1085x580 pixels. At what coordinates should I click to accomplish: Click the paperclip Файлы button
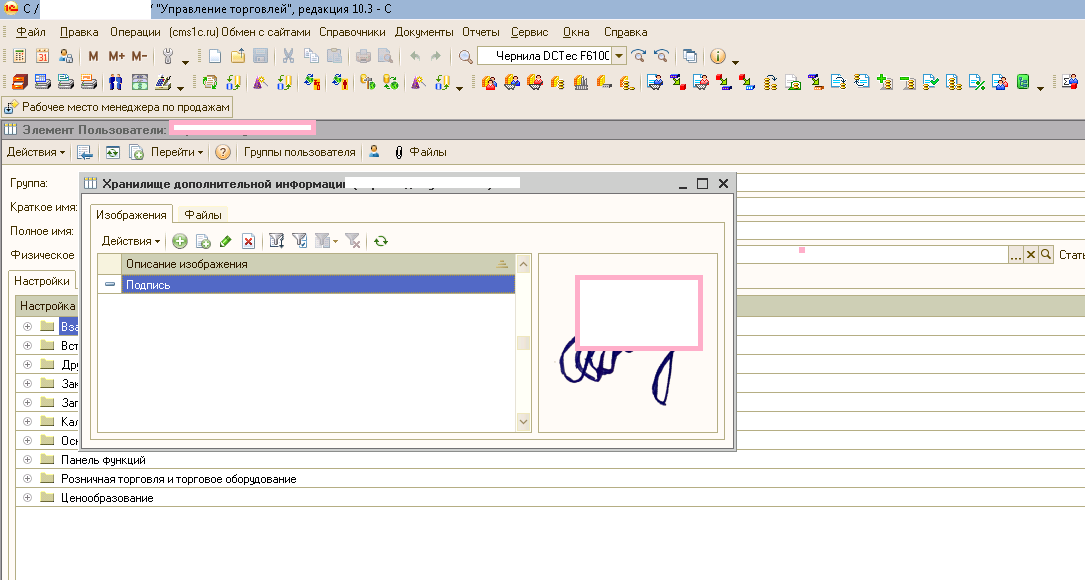click(420, 152)
